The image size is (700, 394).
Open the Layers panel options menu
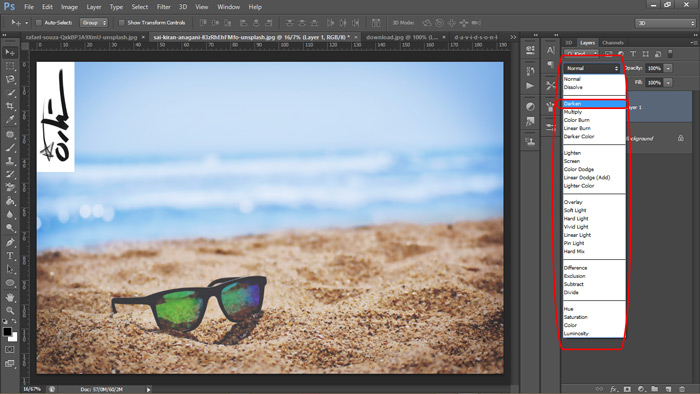tap(694, 42)
